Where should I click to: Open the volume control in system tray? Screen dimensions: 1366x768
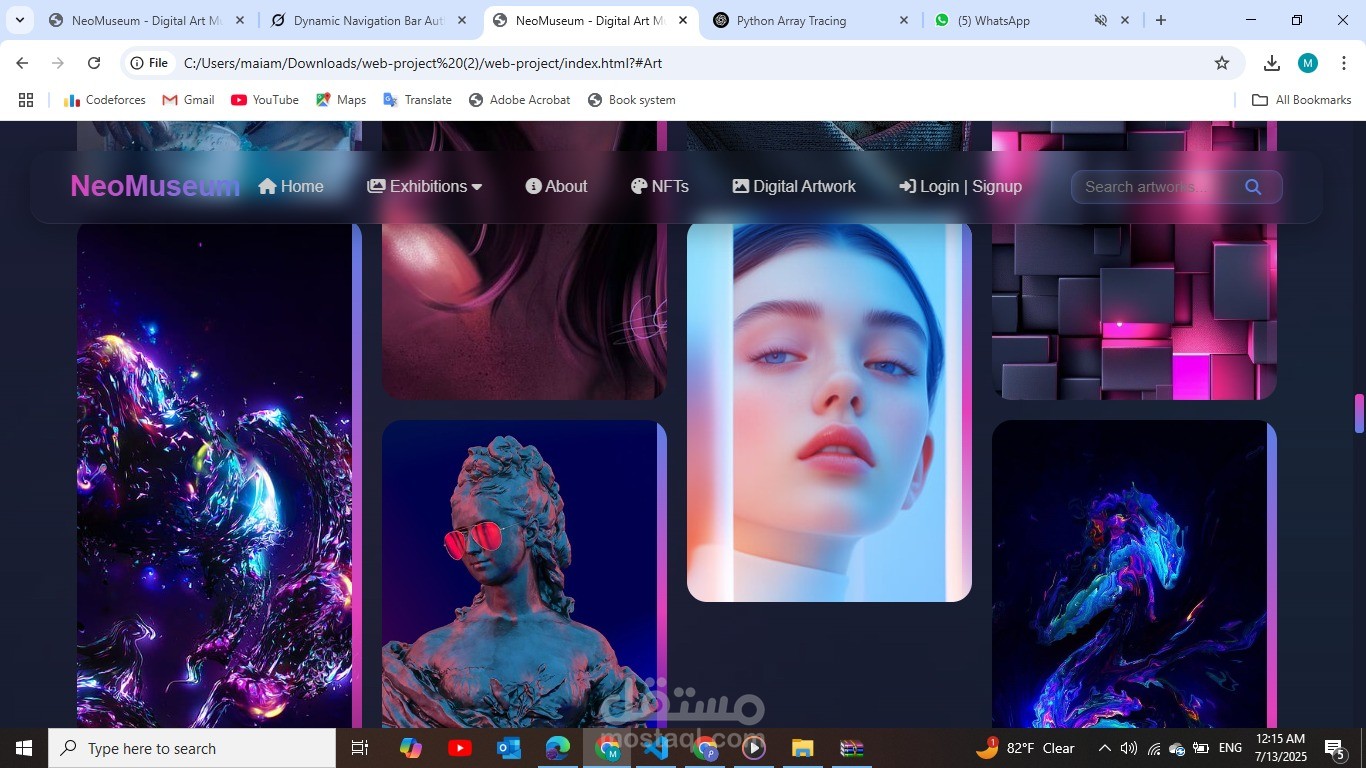pos(1129,748)
